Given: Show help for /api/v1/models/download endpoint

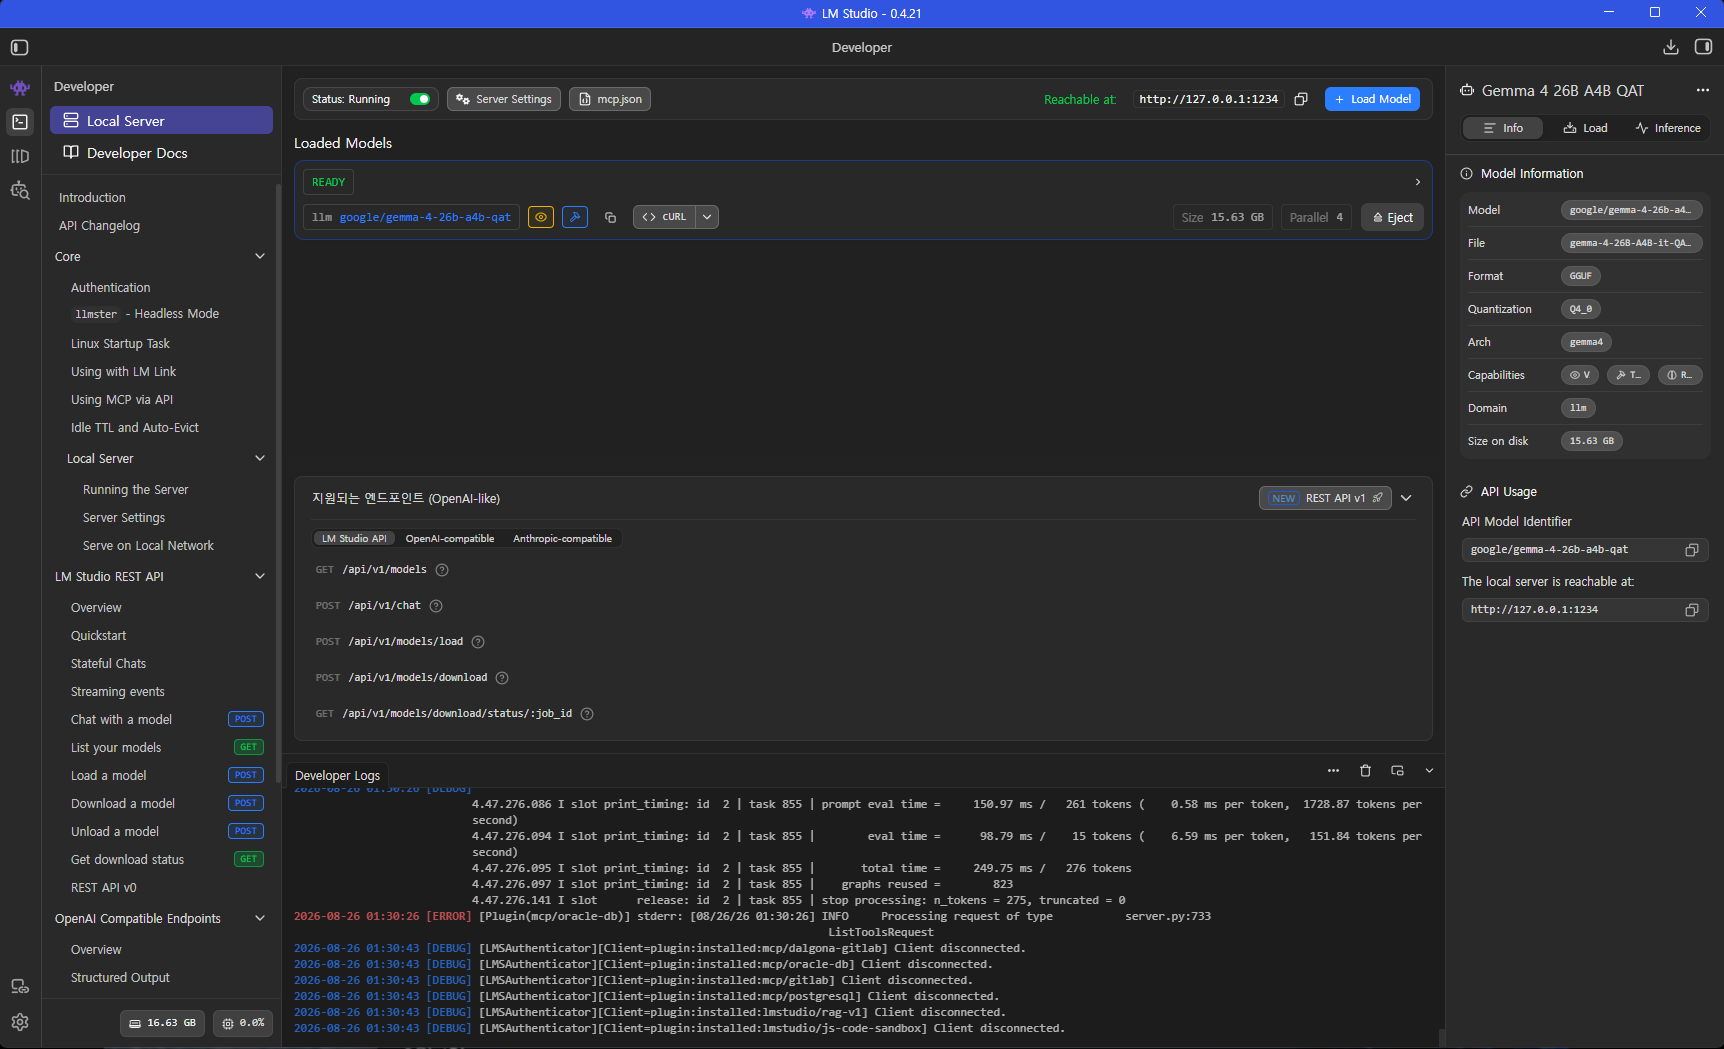Looking at the screenshot, I should [502, 678].
